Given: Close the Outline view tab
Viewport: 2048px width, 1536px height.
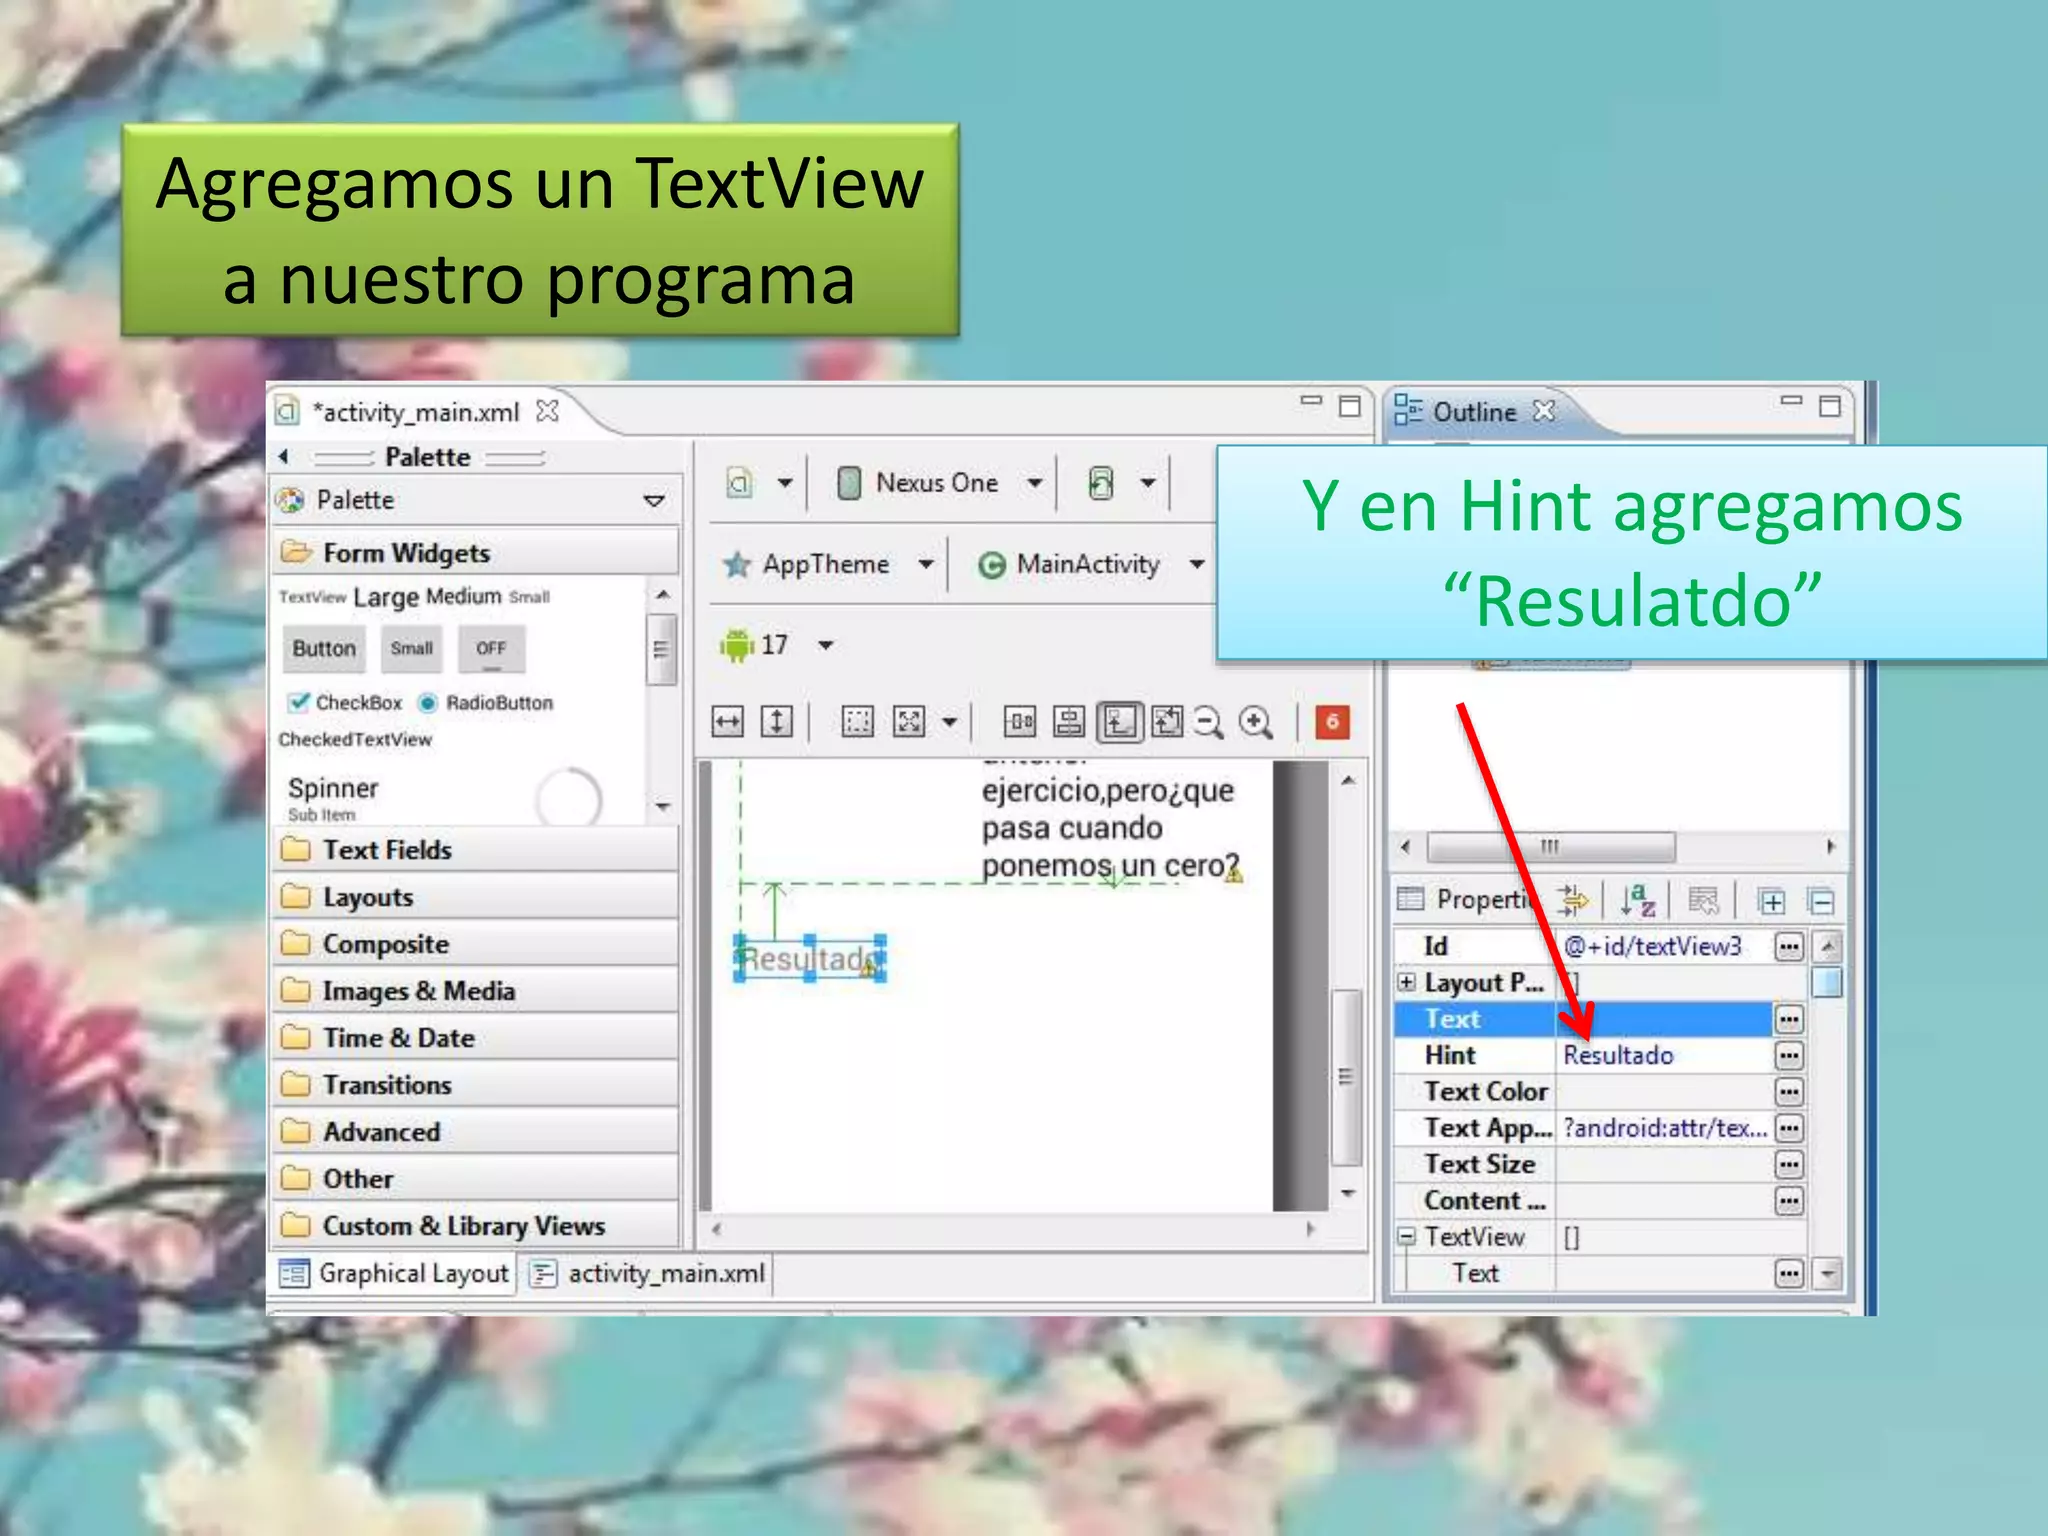Looking at the screenshot, I should point(1544,410).
